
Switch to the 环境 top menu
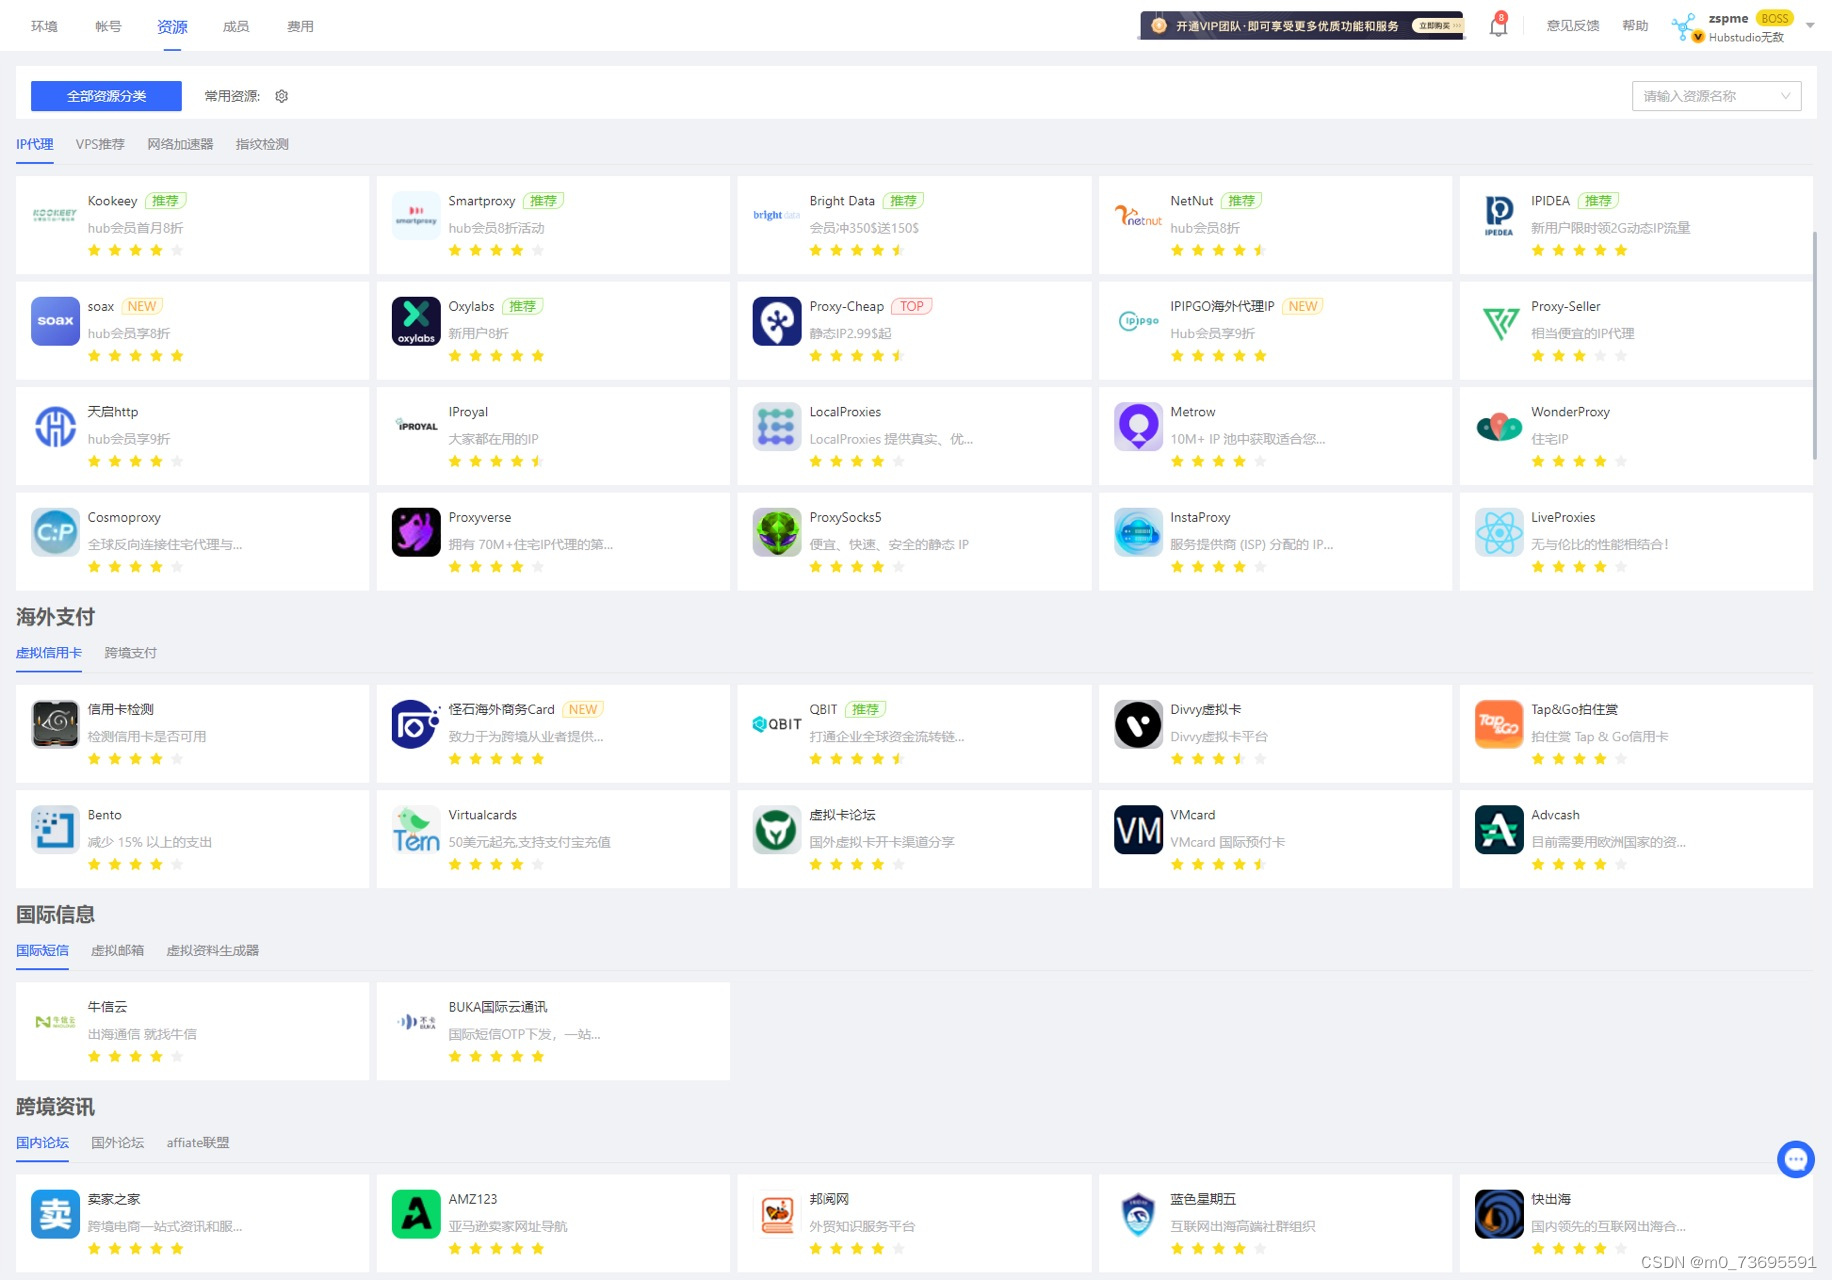click(44, 26)
